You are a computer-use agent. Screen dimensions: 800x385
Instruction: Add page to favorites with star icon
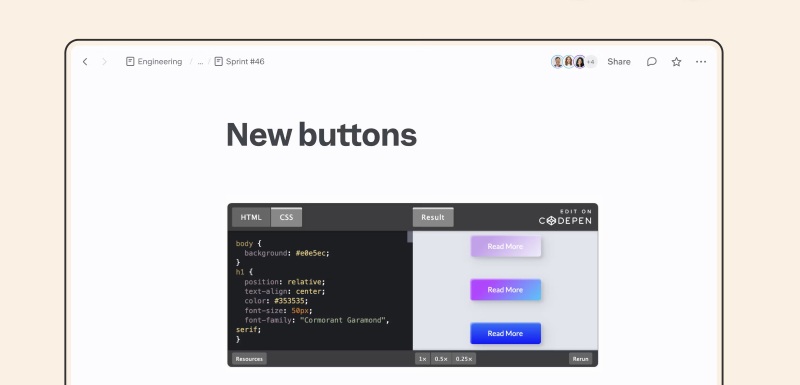coord(677,62)
